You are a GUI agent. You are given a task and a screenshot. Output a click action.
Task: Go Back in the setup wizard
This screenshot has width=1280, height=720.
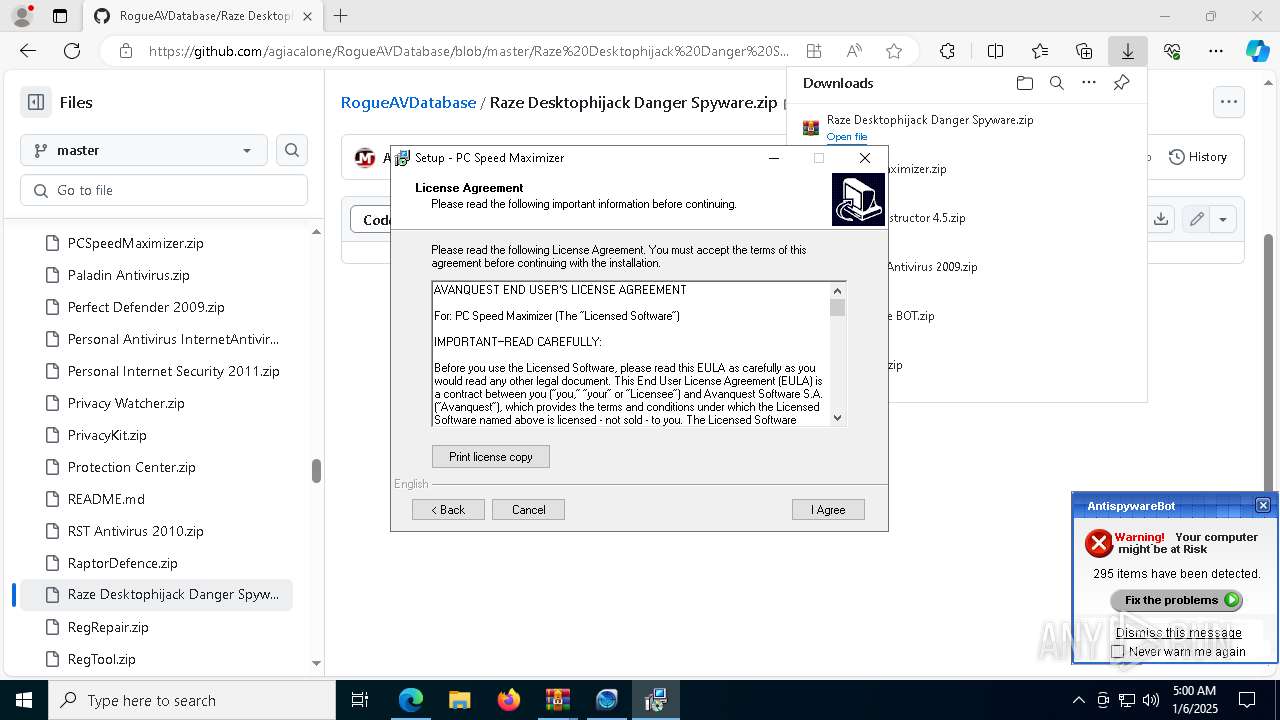click(448, 510)
